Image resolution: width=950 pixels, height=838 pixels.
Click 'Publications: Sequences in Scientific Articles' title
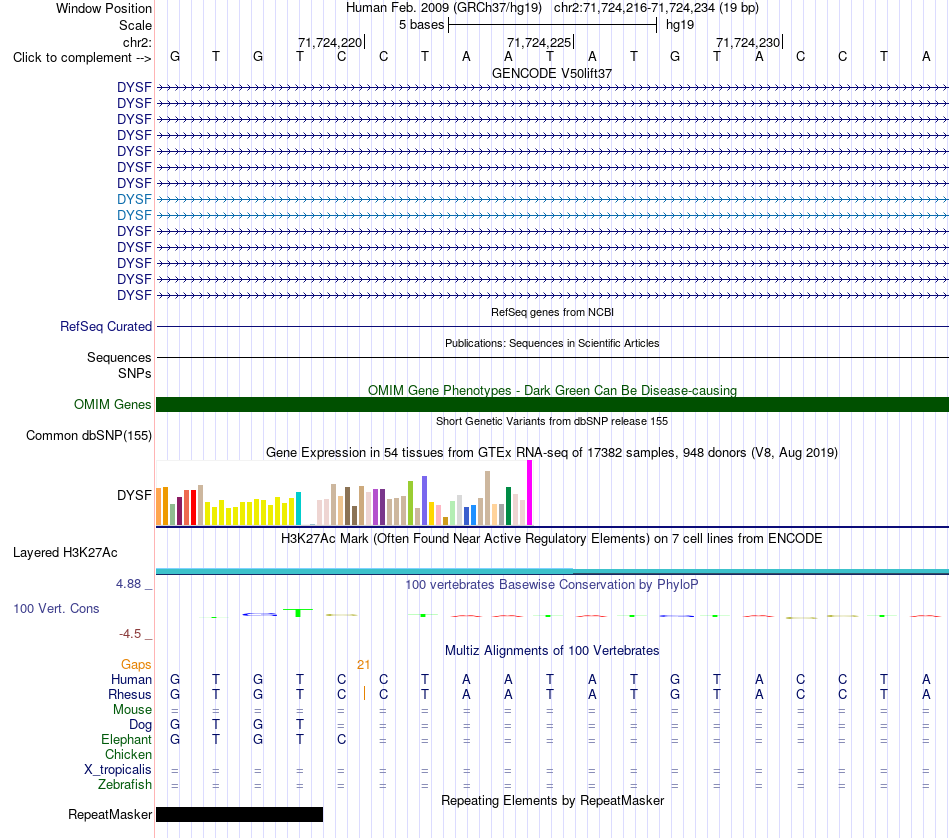coord(552,343)
